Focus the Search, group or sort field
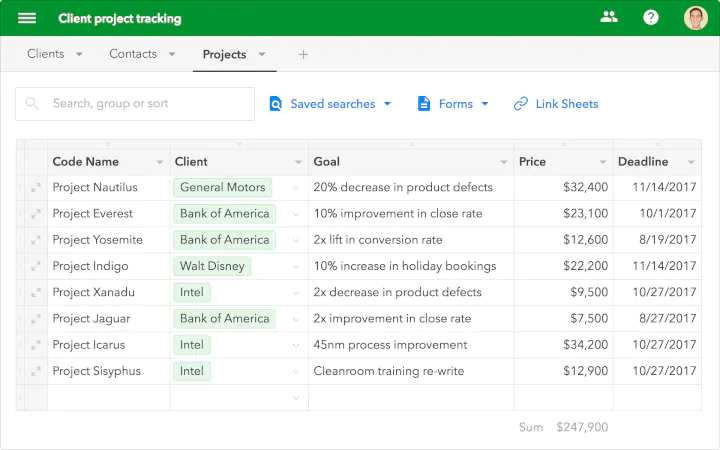This screenshot has height=450, width=720. pos(135,104)
